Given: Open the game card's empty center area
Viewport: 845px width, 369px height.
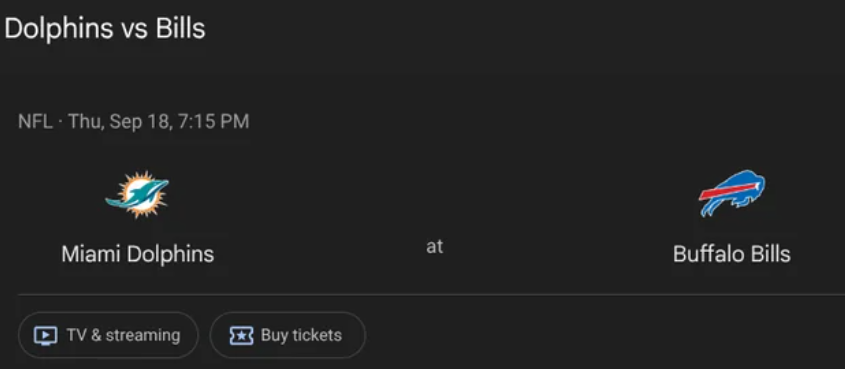Looking at the screenshot, I should pyautogui.click(x=434, y=194).
